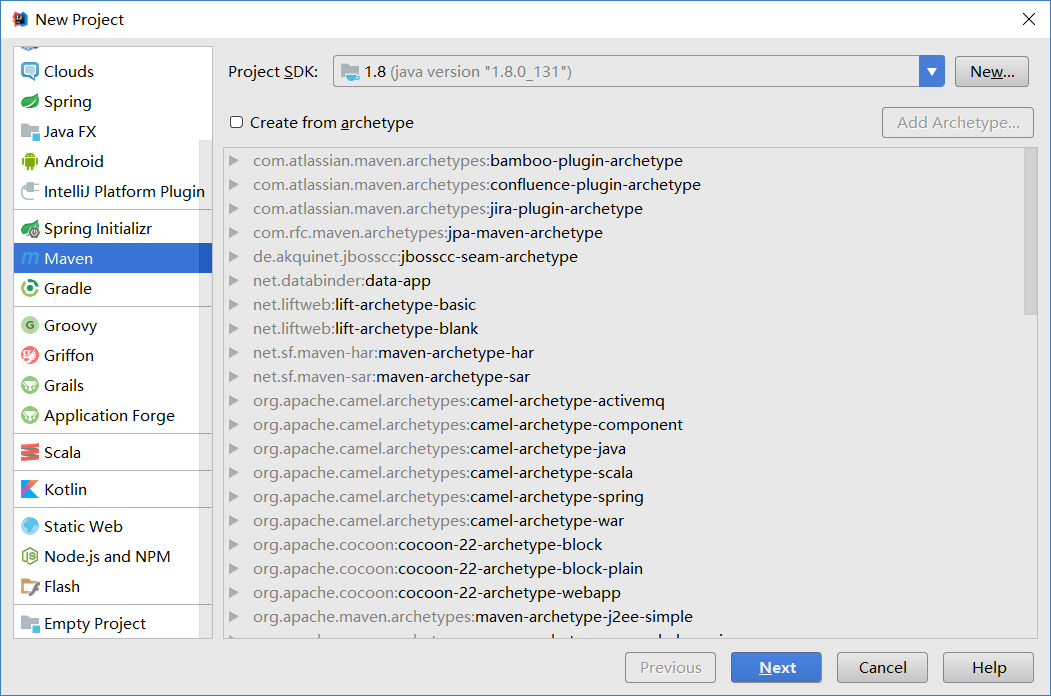This screenshot has width=1051, height=696.
Task: Click the Gradle icon
Action: pos(30,288)
